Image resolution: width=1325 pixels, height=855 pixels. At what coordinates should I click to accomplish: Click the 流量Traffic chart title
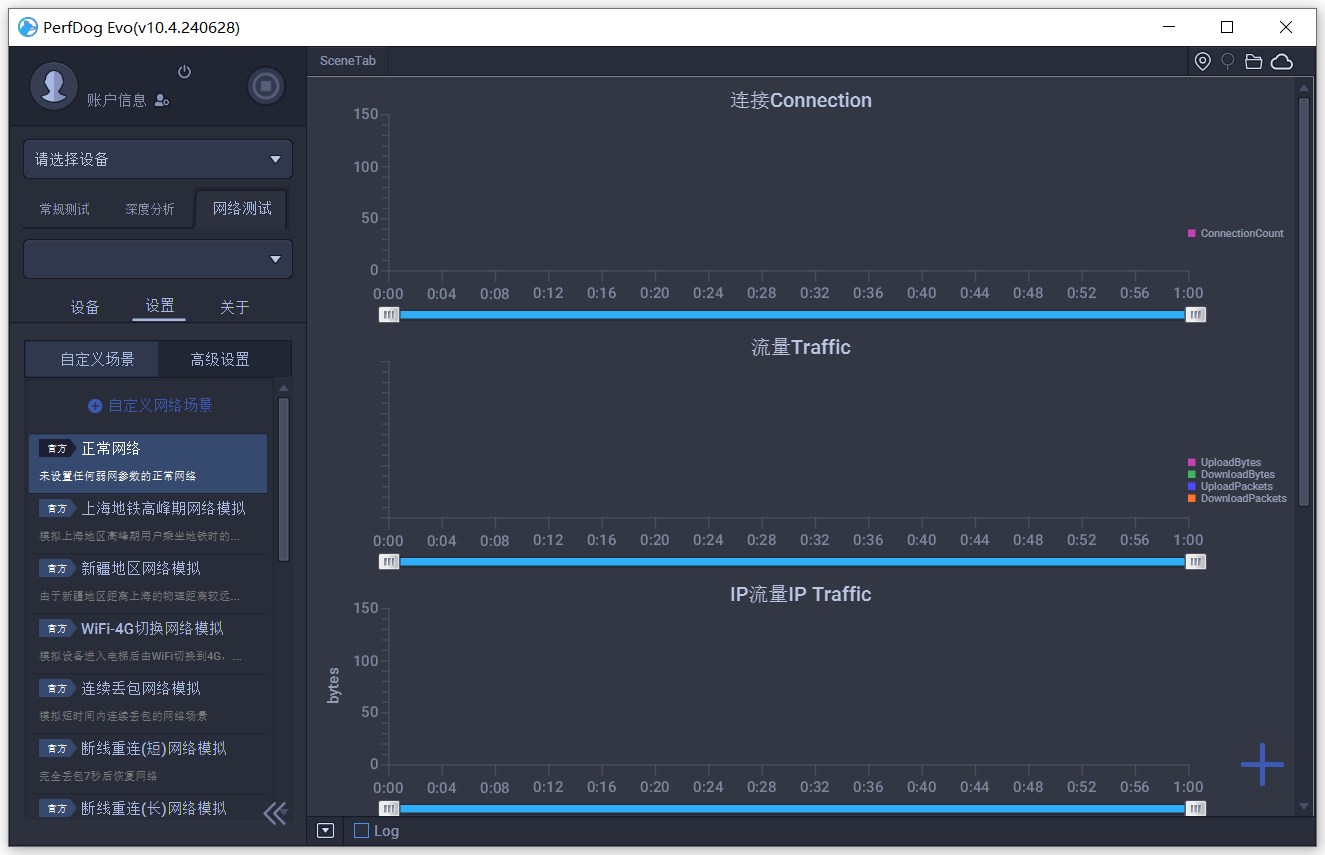tap(801, 347)
